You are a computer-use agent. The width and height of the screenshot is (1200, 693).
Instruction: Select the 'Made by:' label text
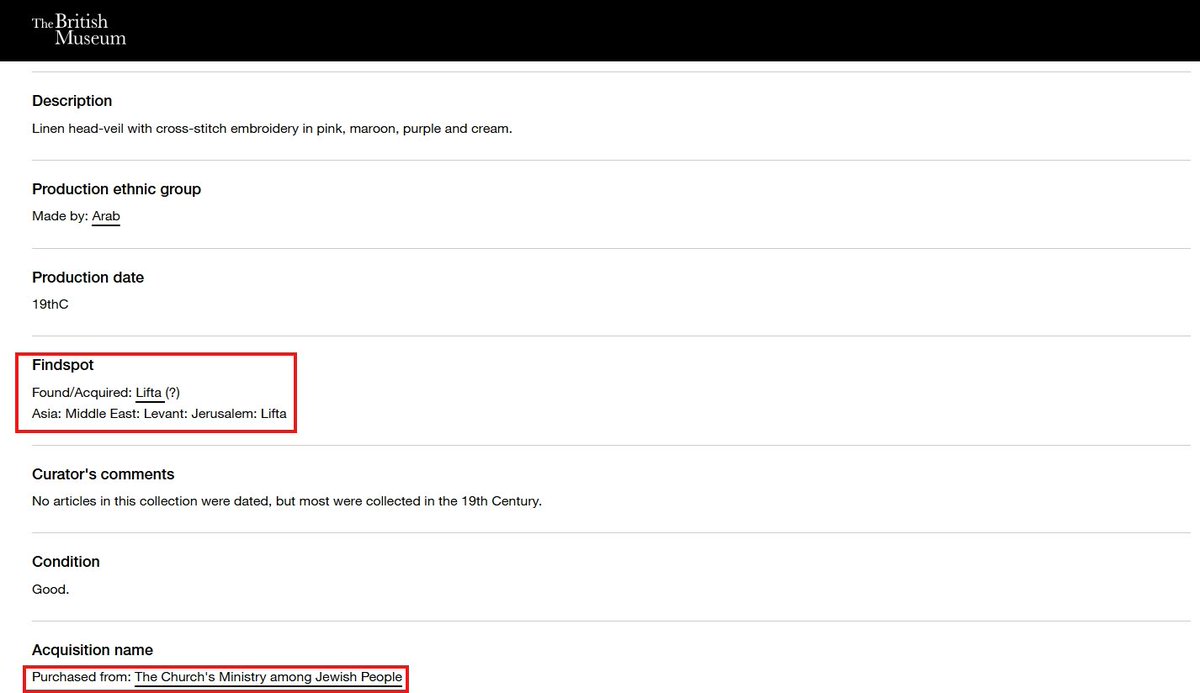[60, 216]
